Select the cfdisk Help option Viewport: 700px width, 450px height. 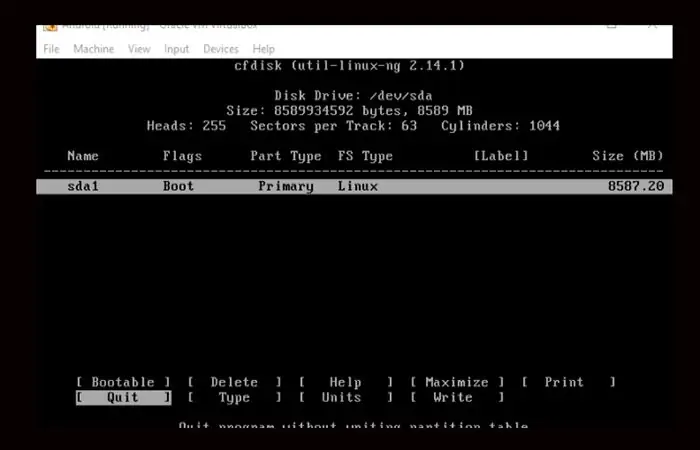click(x=346, y=382)
